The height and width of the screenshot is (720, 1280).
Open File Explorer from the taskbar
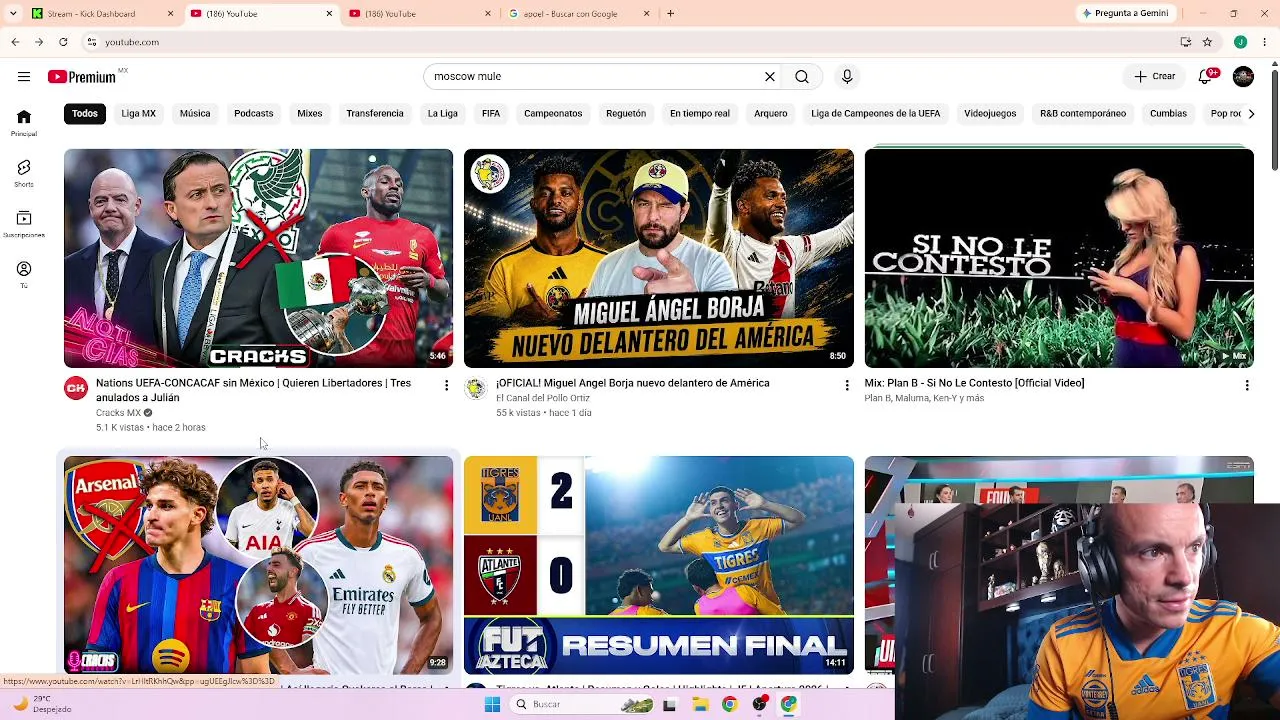coord(700,704)
